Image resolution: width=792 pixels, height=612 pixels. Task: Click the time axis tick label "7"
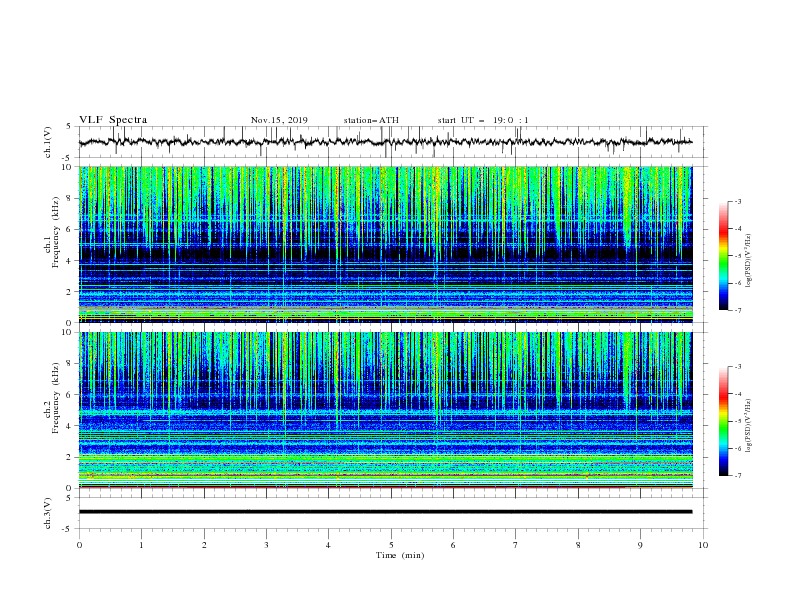(x=516, y=545)
